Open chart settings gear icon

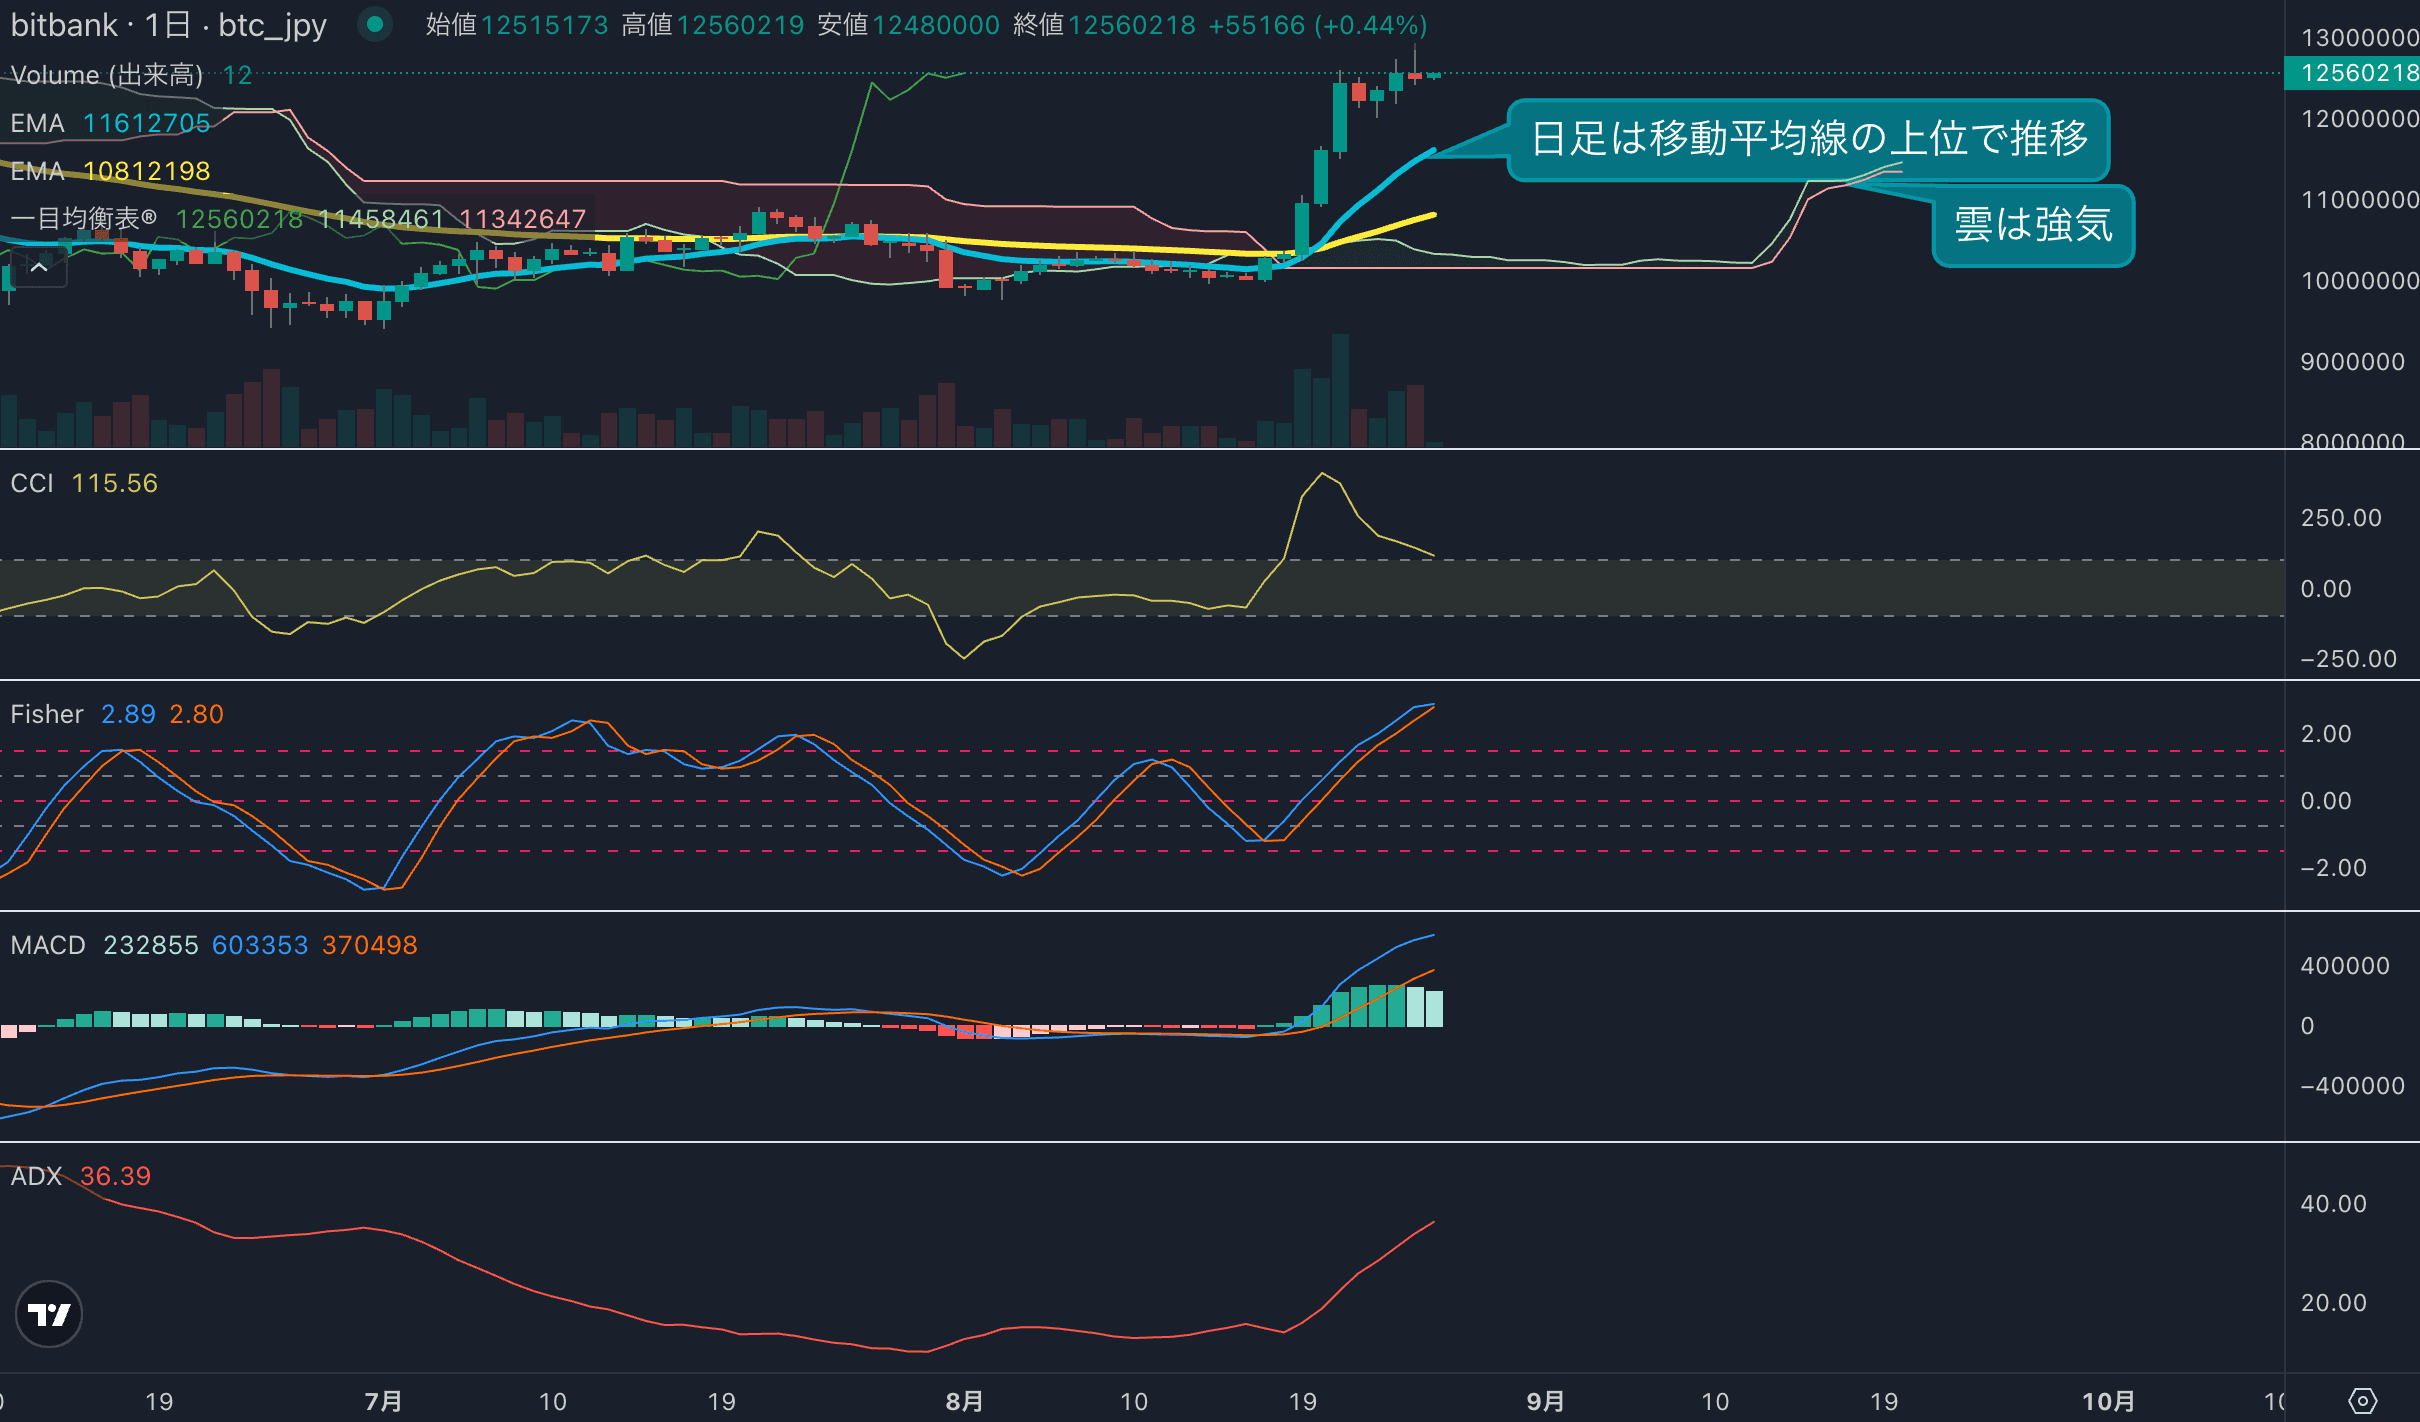click(x=2363, y=1401)
